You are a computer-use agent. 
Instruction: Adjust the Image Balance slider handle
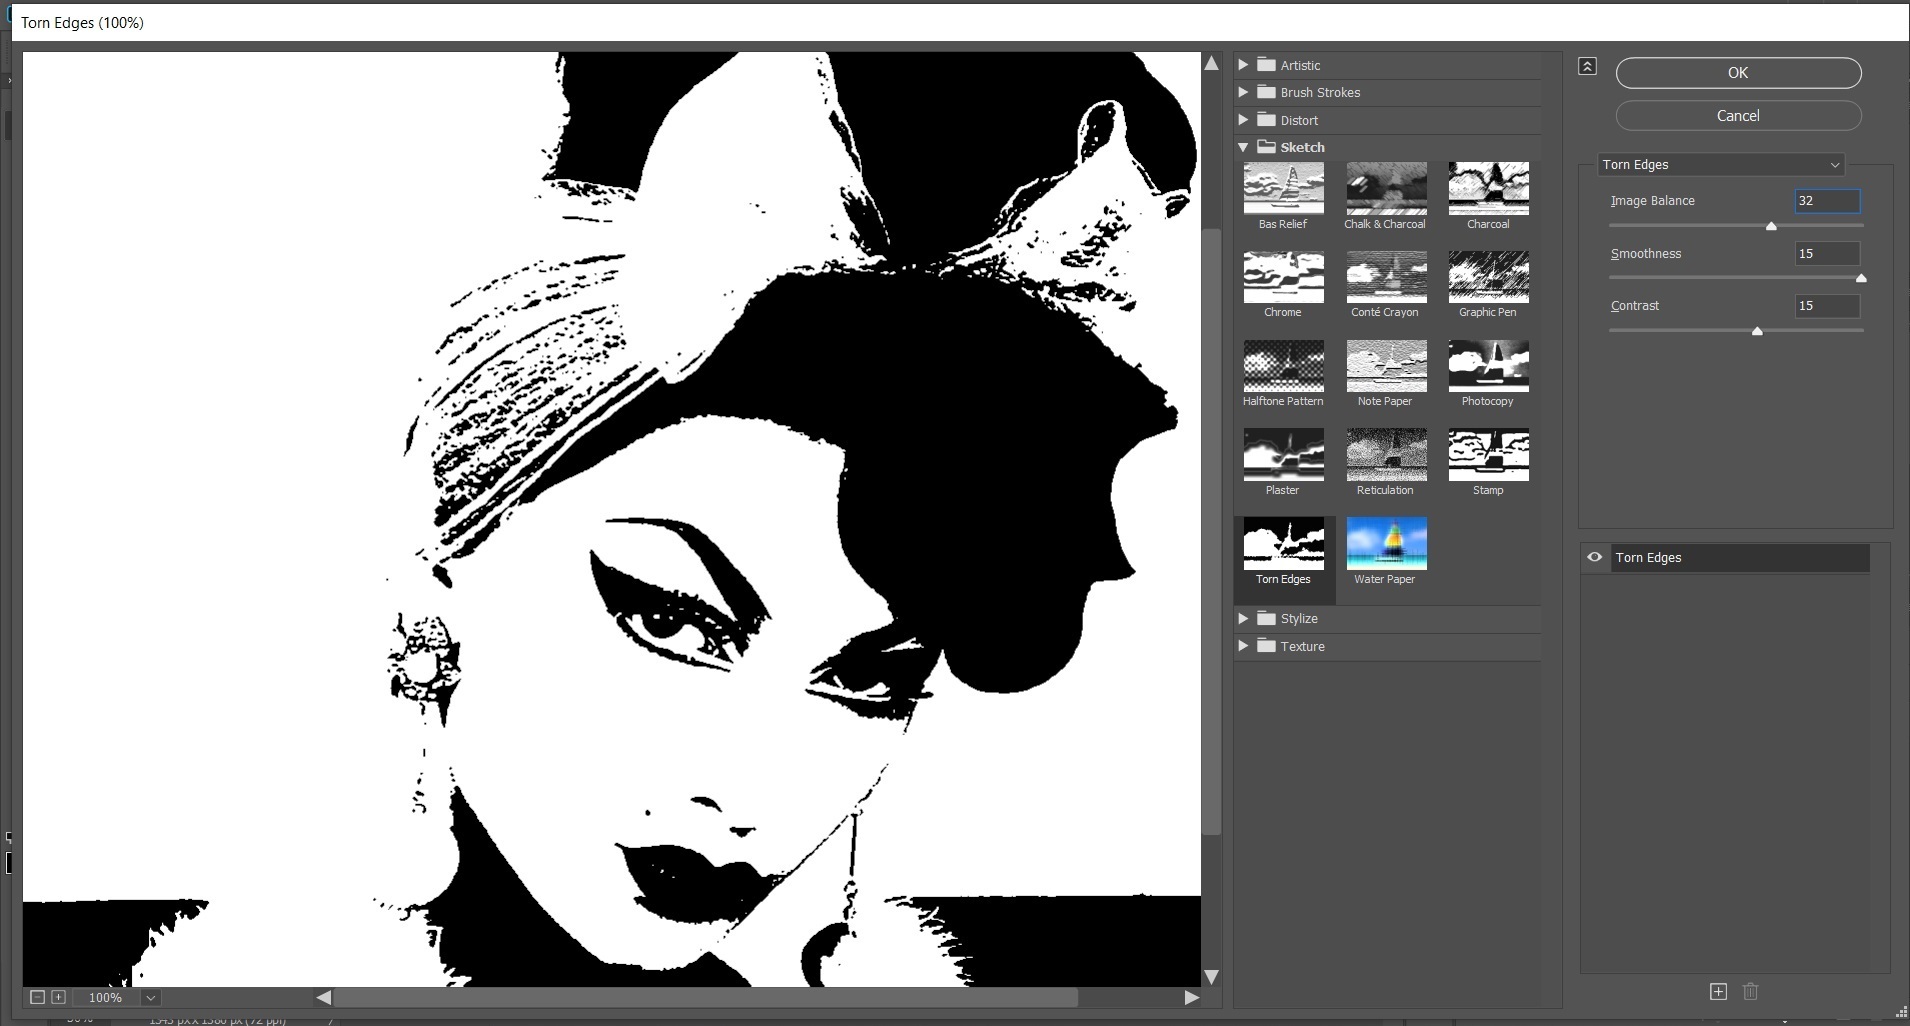(x=1771, y=226)
